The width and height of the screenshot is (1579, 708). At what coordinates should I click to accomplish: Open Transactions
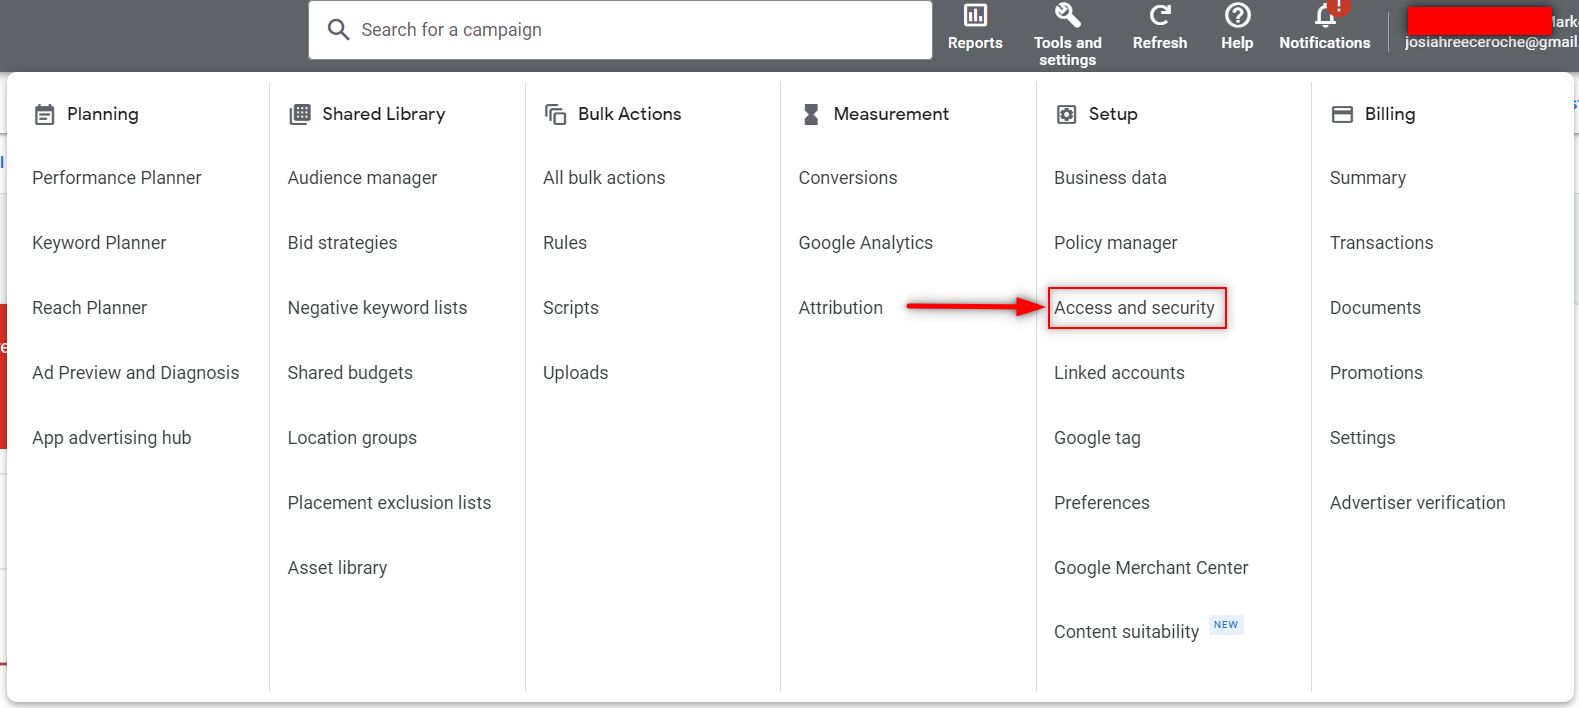pos(1381,243)
